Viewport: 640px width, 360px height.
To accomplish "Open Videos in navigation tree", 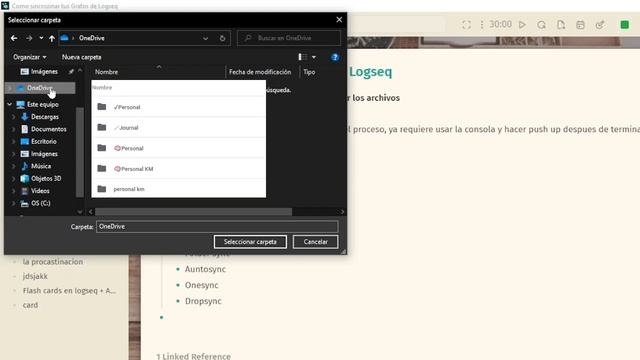I will coord(40,191).
